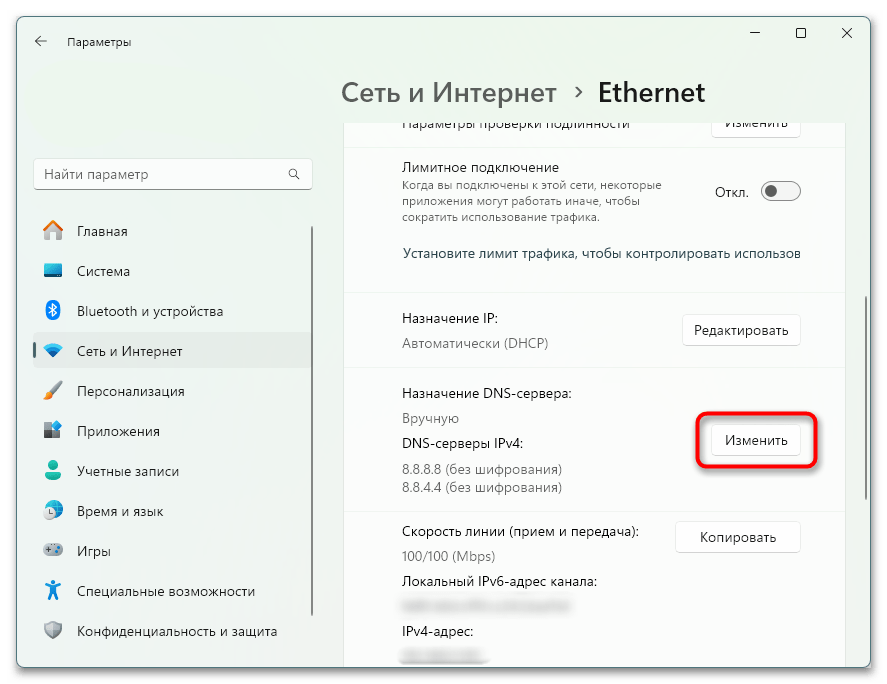The image size is (887, 684).
Task: Click Редактировать for IP assignment
Action: (741, 330)
